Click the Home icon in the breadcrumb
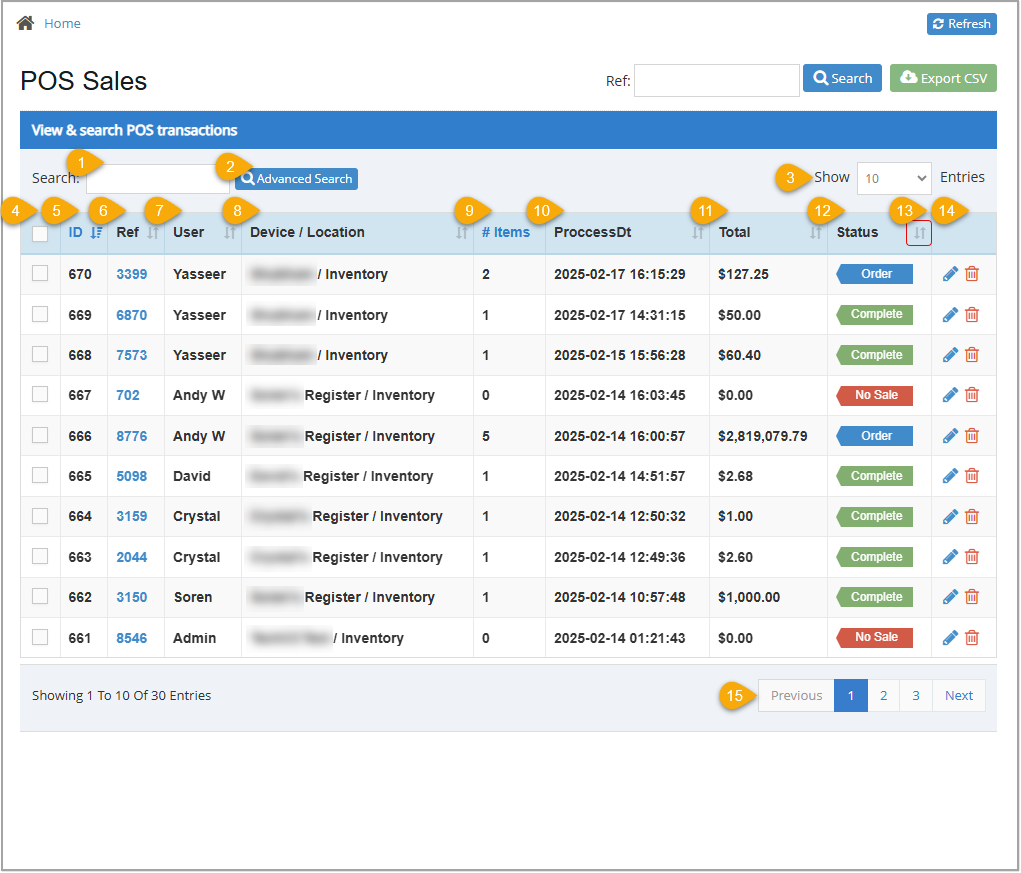1021x873 pixels. [x=24, y=22]
